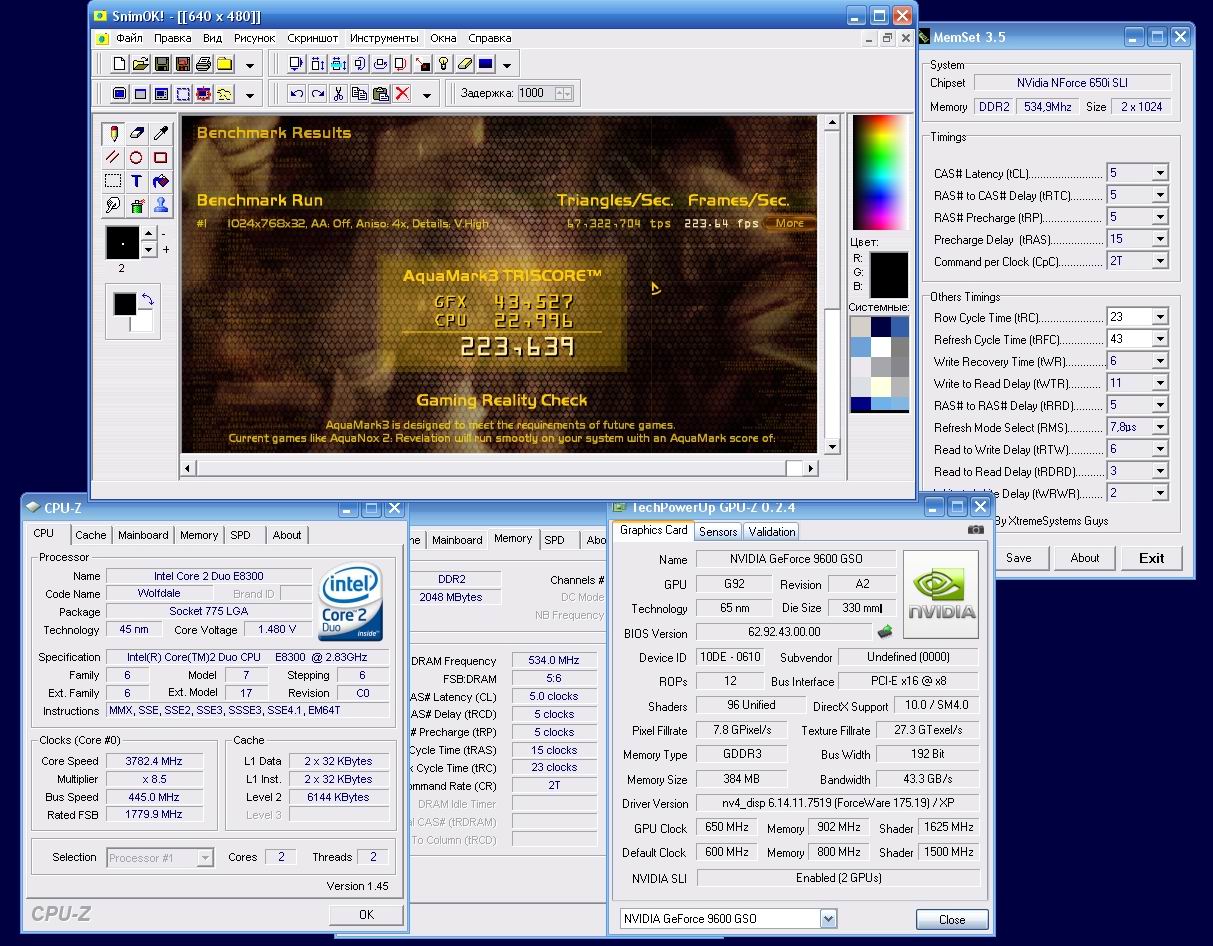Select the Rectangle drawing tool
This screenshot has height=946, width=1213.
pyautogui.click(x=160, y=157)
